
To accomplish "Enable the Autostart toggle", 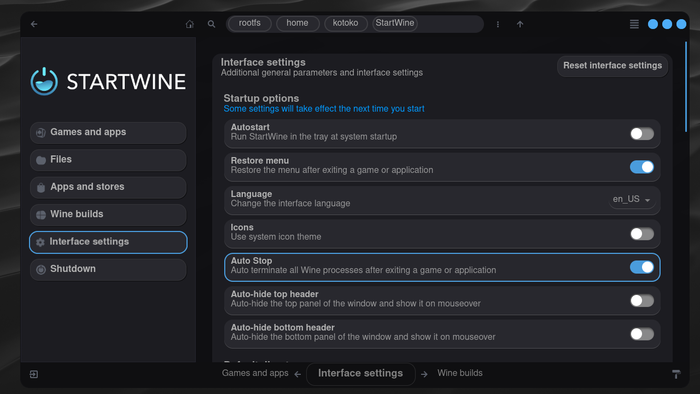I will click(x=642, y=133).
